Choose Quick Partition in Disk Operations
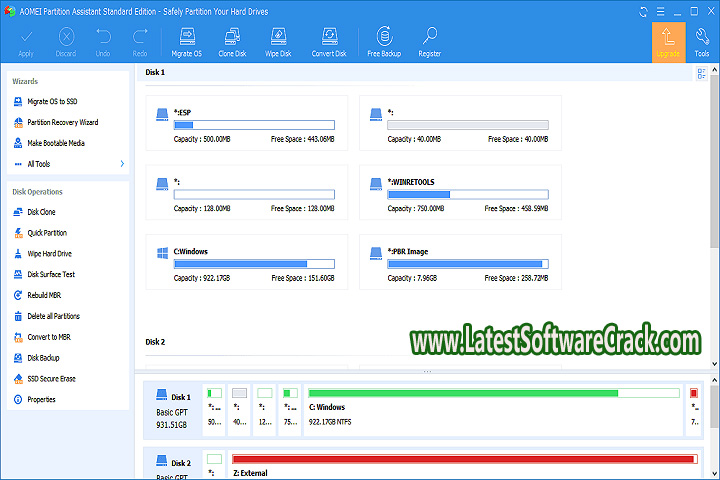The image size is (720, 480). tap(47, 233)
